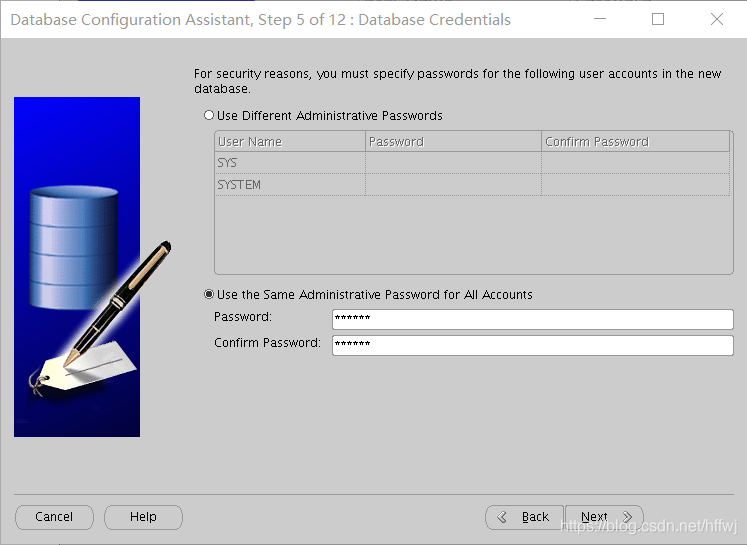
Task: Maximize the Database Configuration Assistant window
Action: [658, 19]
